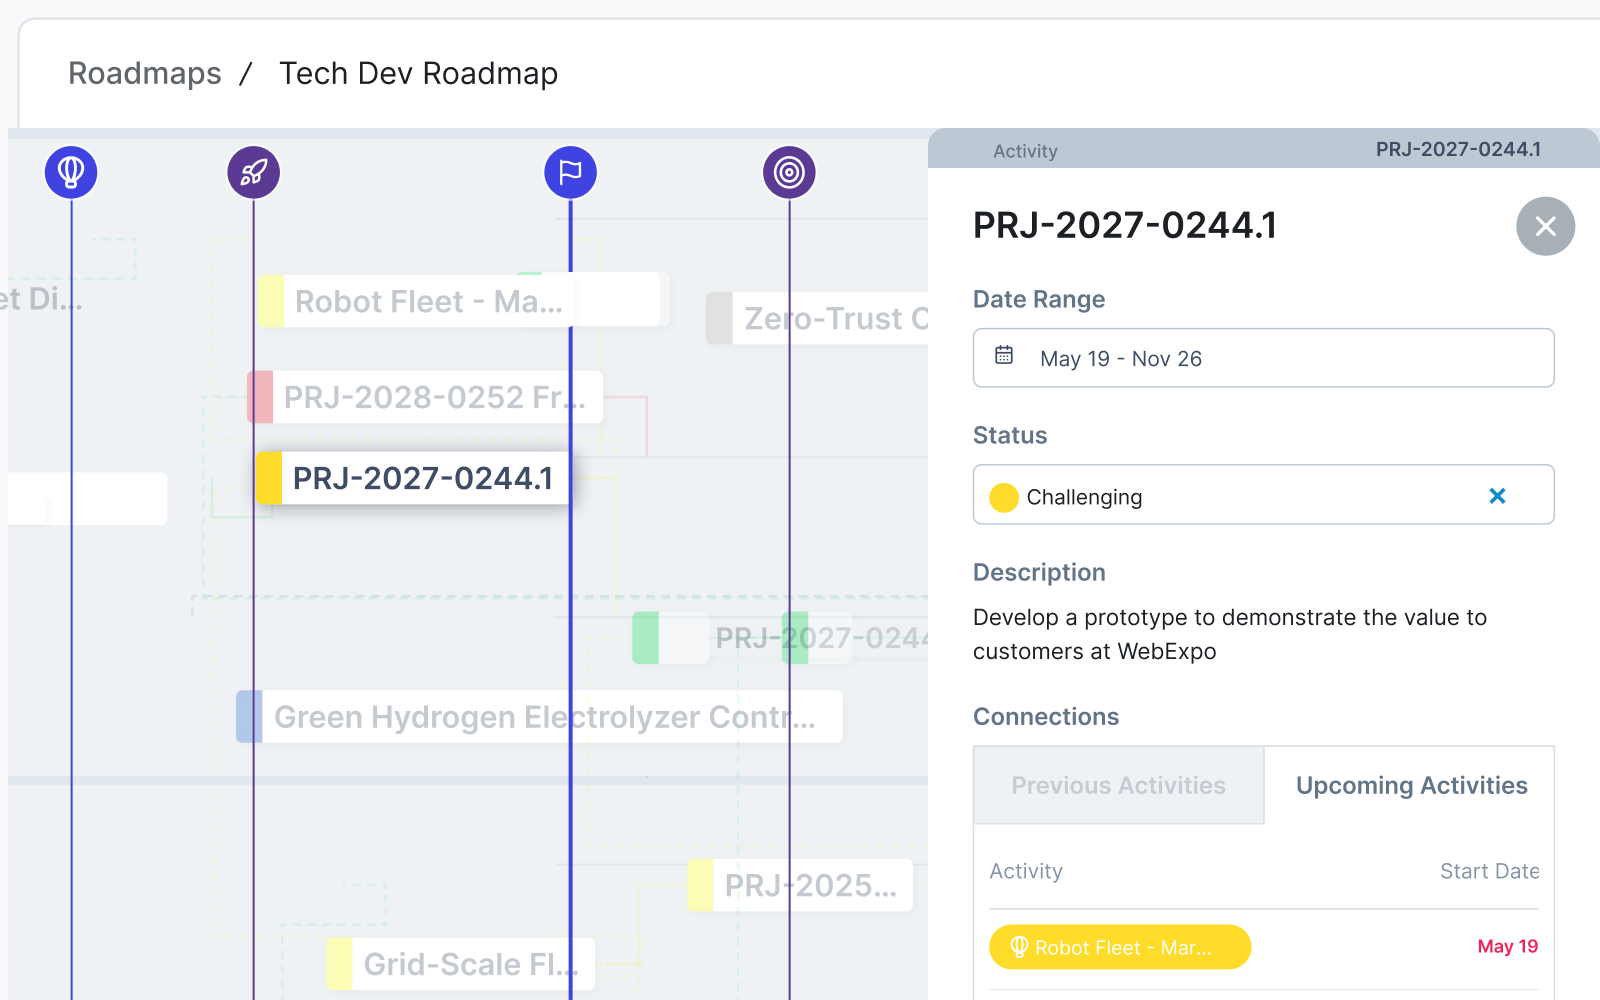This screenshot has height=1000, width=1600.
Task: Go to Roadmaps breadcrumb link
Action: 145,73
